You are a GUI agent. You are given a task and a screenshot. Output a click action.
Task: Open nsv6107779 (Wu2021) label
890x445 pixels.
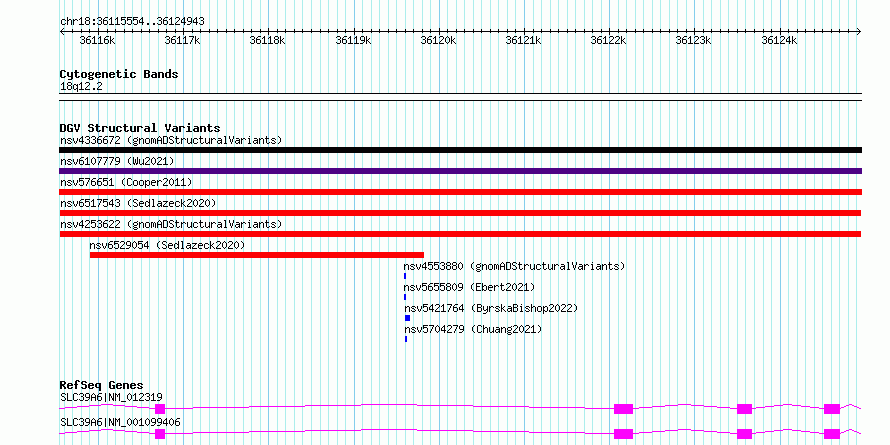click(117, 161)
